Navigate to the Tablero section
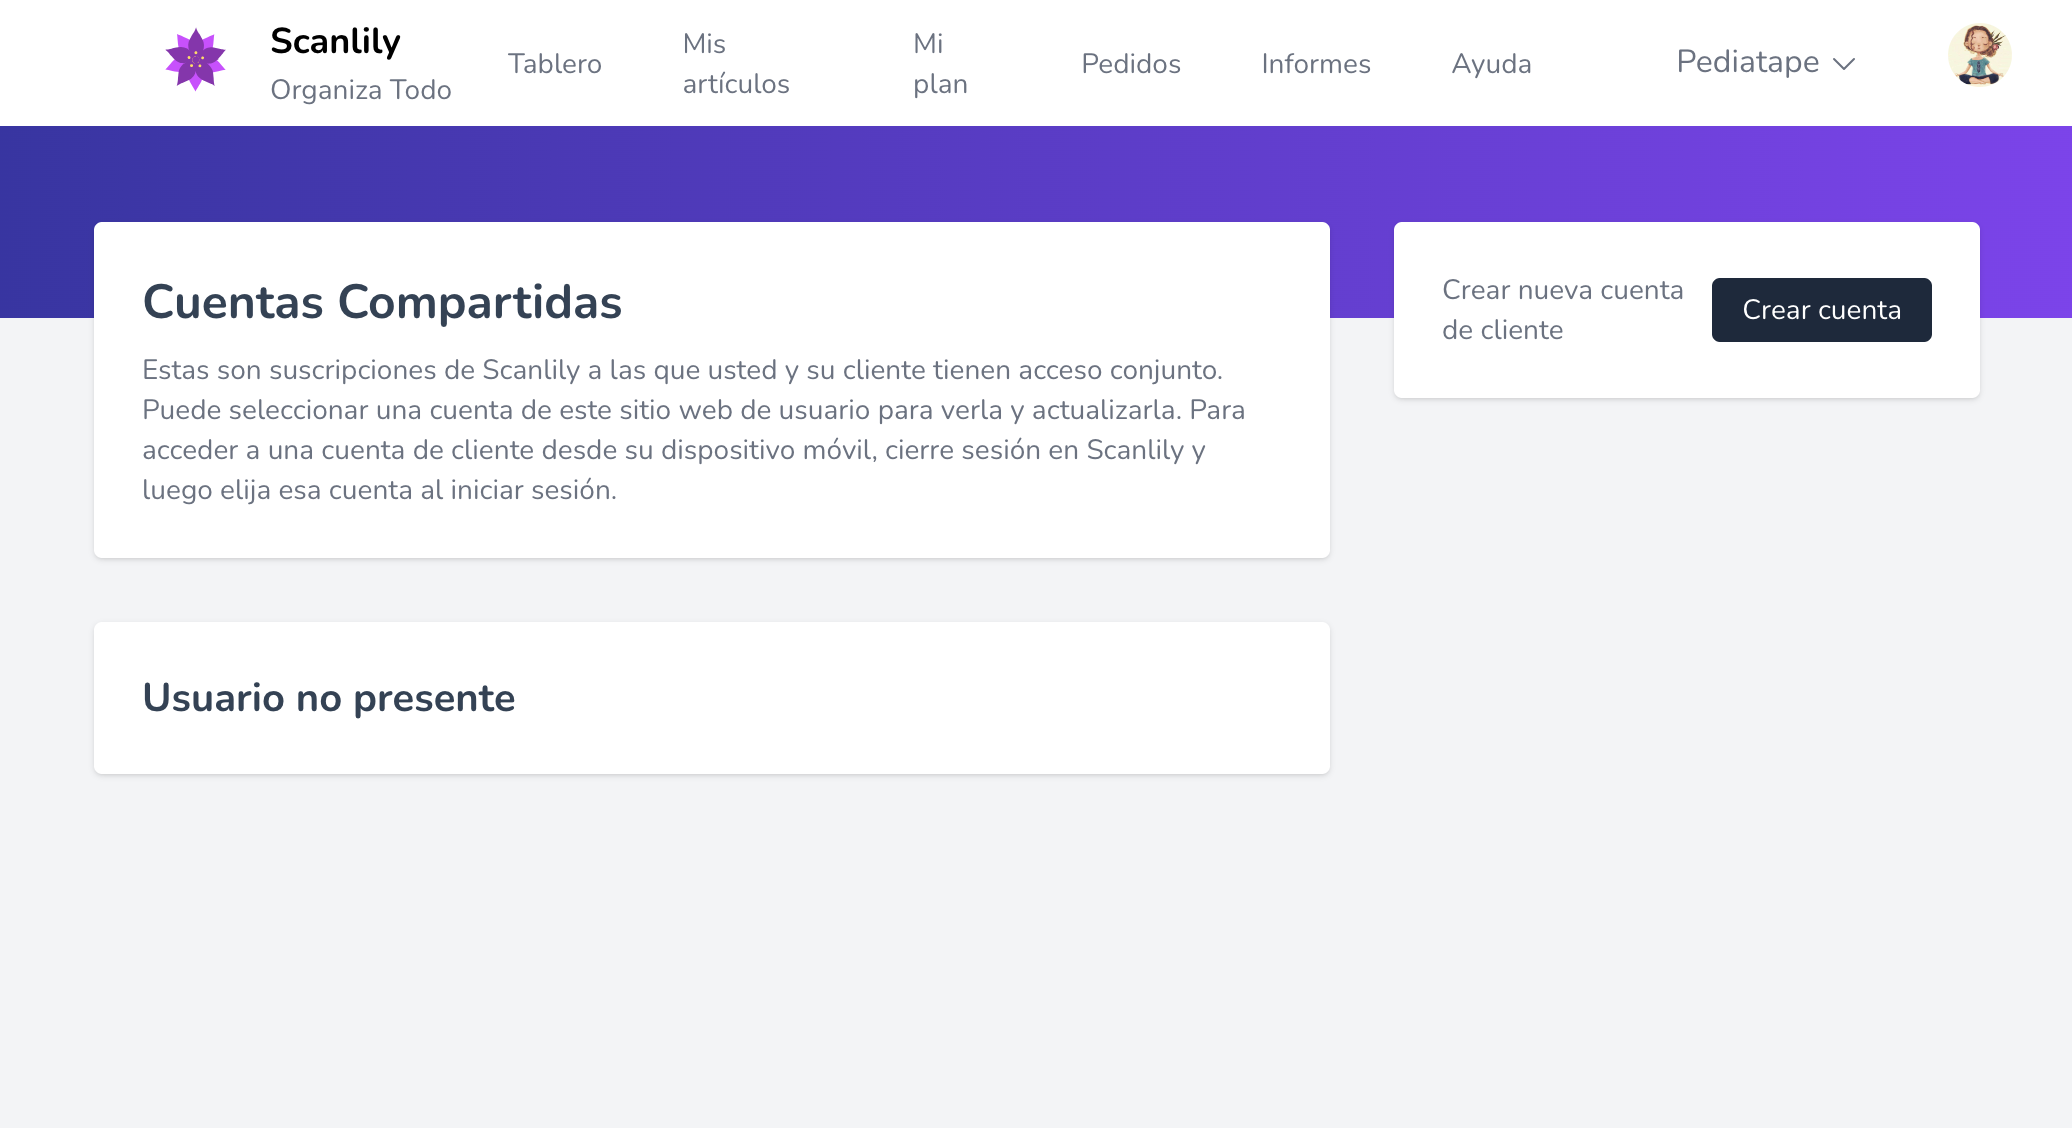2072x1128 pixels. (555, 63)
